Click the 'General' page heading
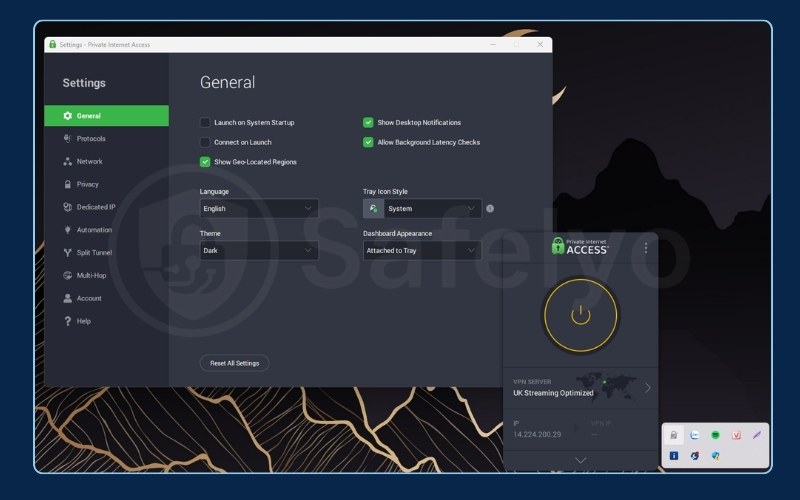The image size is (800, 500). [227, 82]
